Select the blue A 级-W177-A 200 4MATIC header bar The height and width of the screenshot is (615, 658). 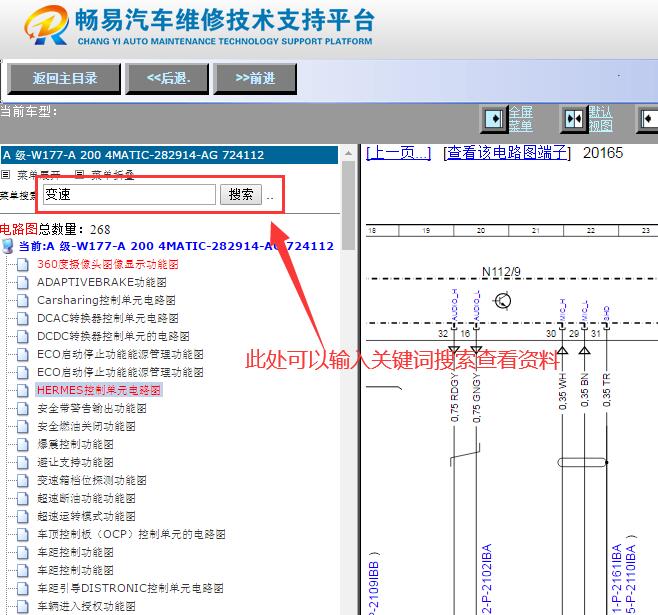[x=169, y=155]
